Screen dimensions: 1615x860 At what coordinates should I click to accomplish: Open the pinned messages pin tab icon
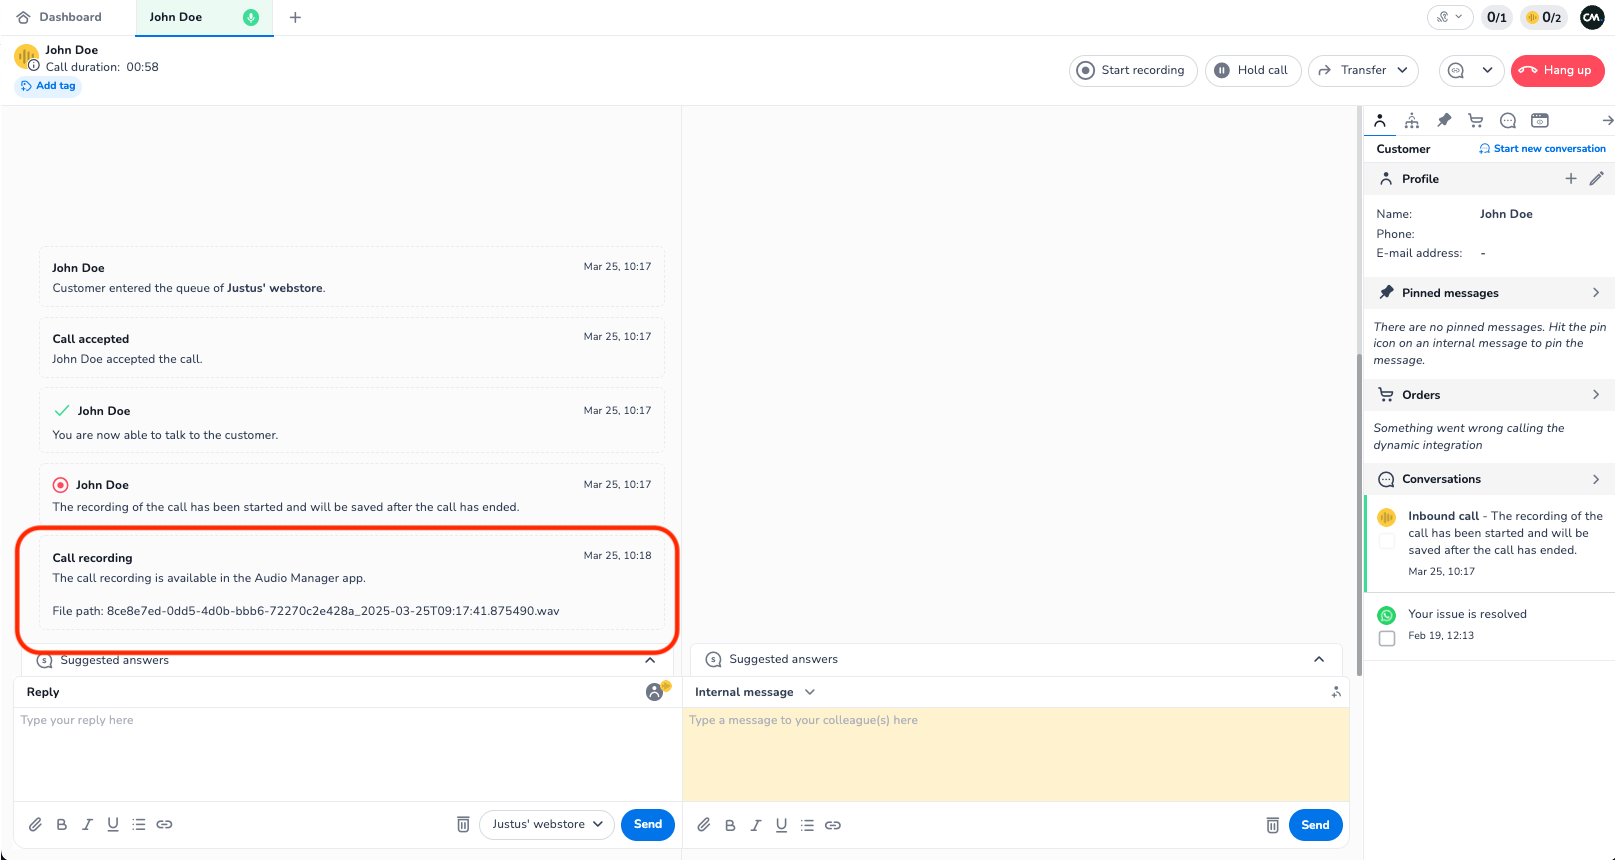click(1444, 121)
